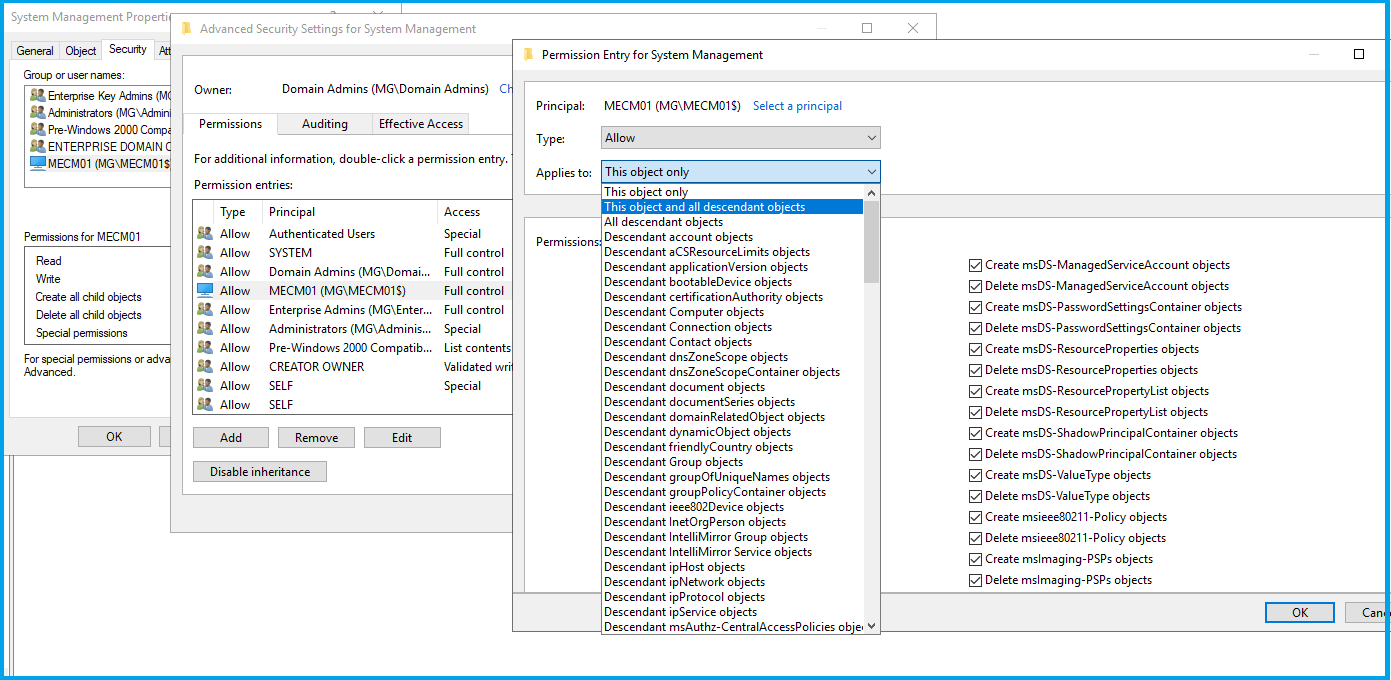The width and height of the screenshot is (1391, 680).
Task: Click the dropdown list scrollbar down arrow
Action: [x=871, y=626]
